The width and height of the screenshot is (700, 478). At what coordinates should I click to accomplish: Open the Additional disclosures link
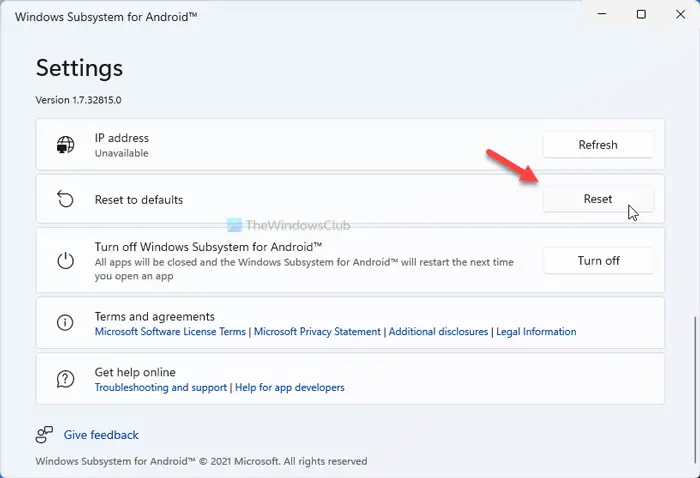click(438, 332)
